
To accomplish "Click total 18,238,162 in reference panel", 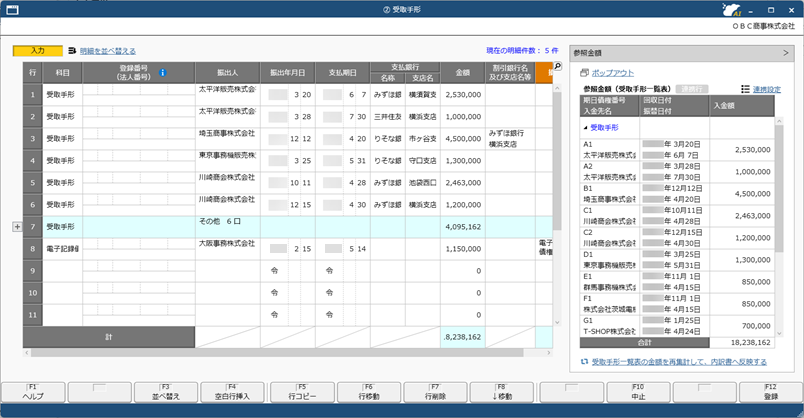I will tap(751, 343).
